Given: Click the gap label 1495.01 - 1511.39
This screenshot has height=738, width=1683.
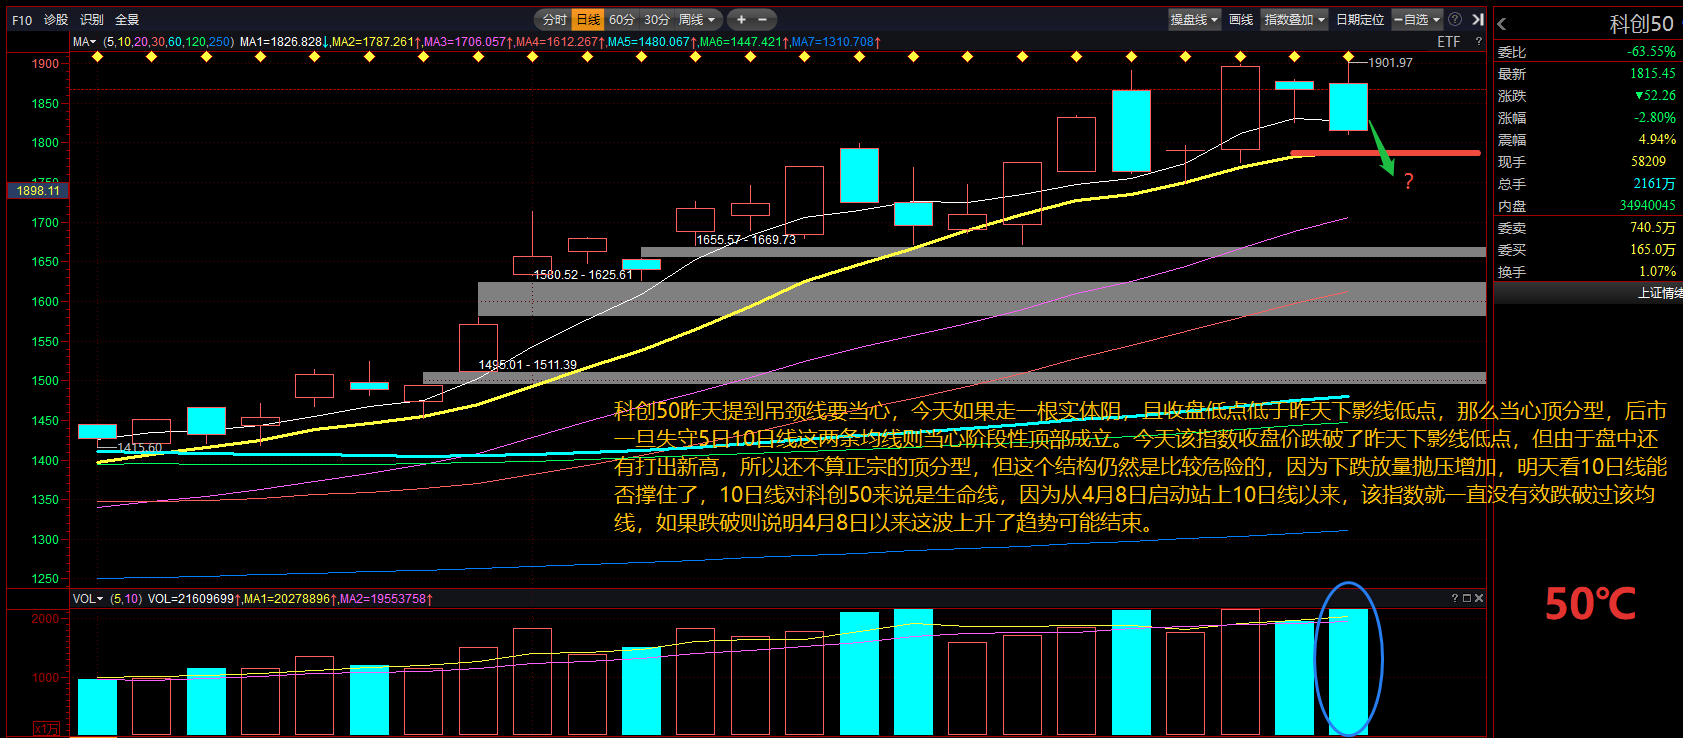Looking at the screenshot, I should 527,364.
